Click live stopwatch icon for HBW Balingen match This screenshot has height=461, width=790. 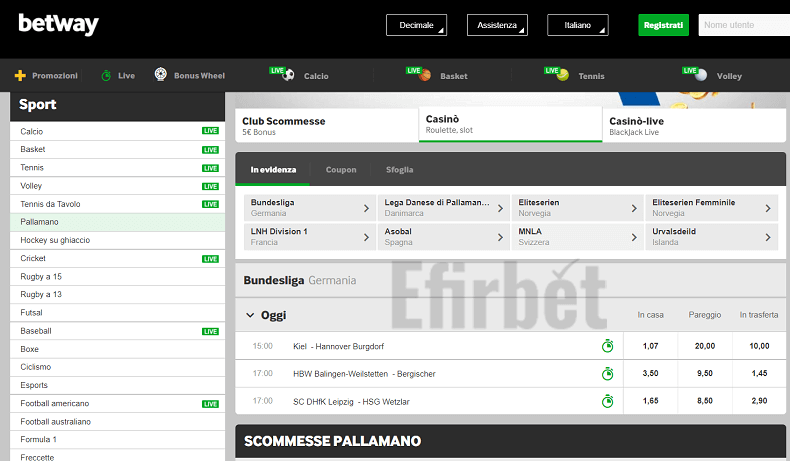pos(608,373)
